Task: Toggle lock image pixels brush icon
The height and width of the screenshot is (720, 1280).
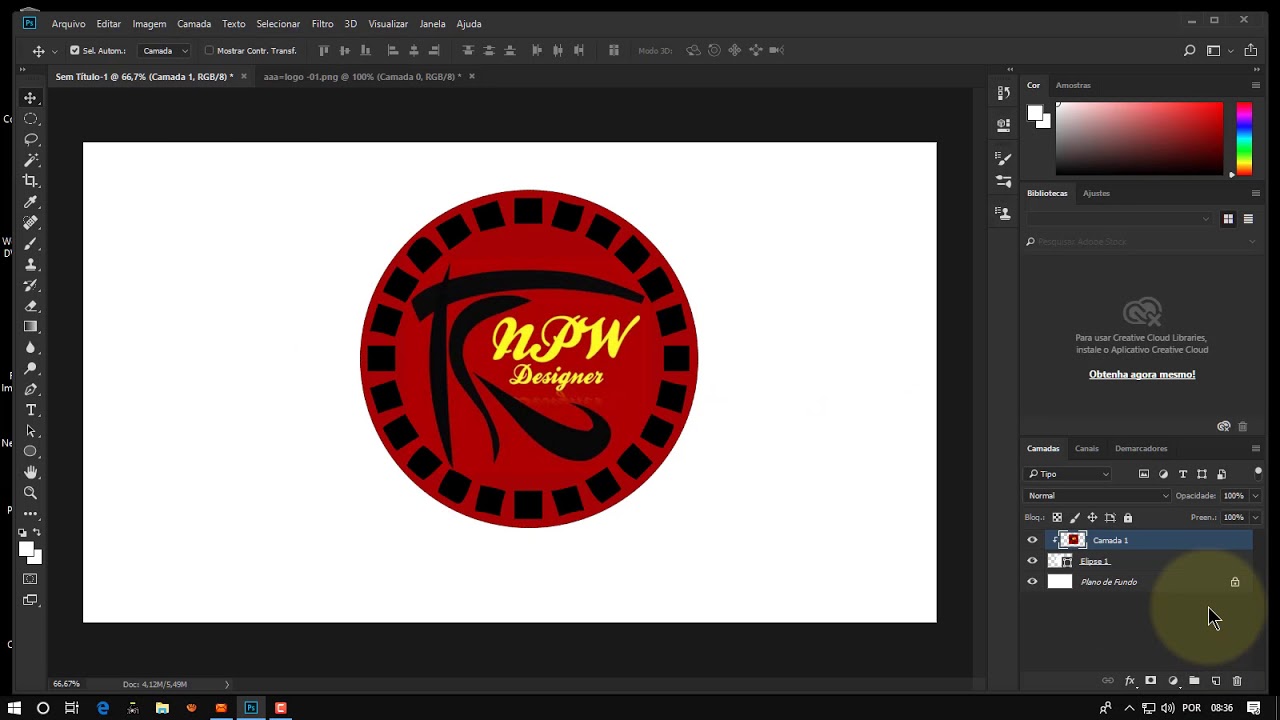Action: 1075,518
